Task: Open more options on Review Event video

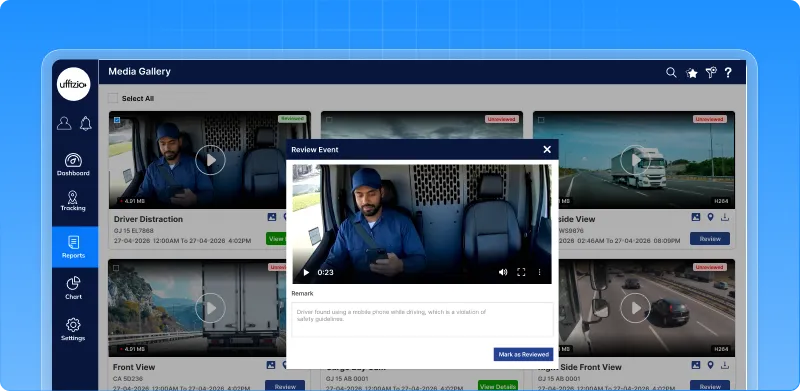Action: (539, 273)
